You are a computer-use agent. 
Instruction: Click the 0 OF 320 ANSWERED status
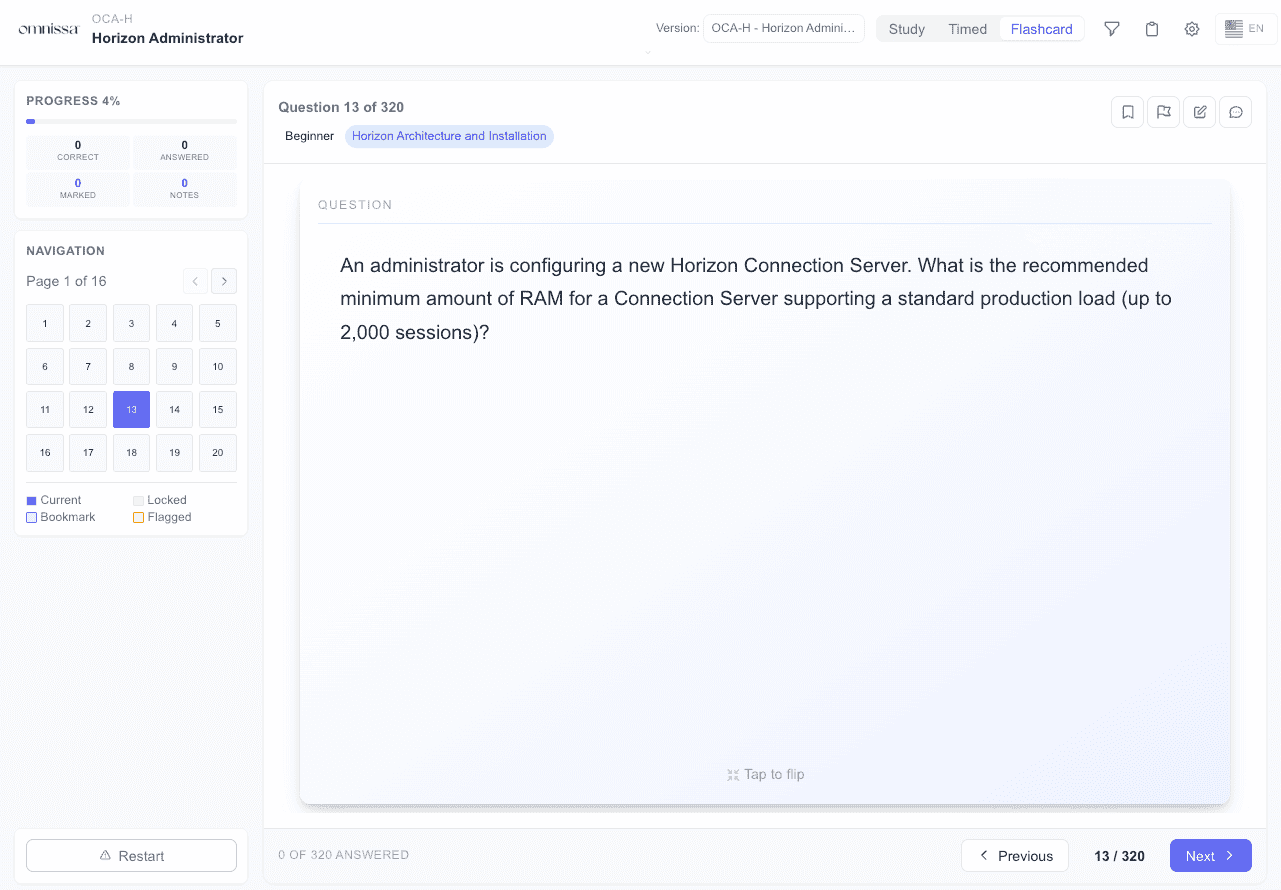click(x=343, y=855)
